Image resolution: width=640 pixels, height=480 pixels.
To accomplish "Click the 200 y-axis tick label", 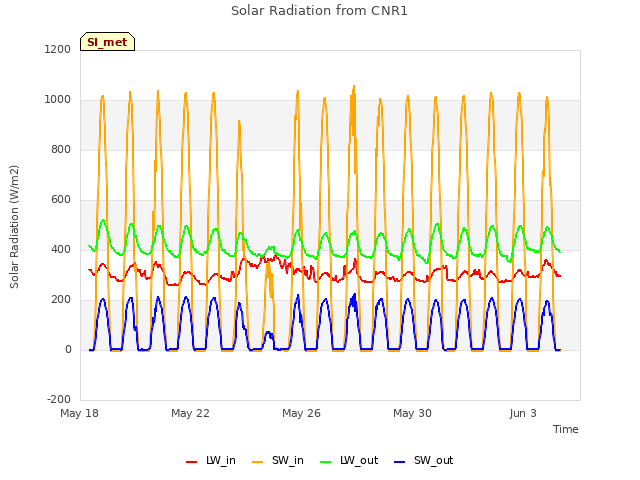I will (x=61, y=300).
